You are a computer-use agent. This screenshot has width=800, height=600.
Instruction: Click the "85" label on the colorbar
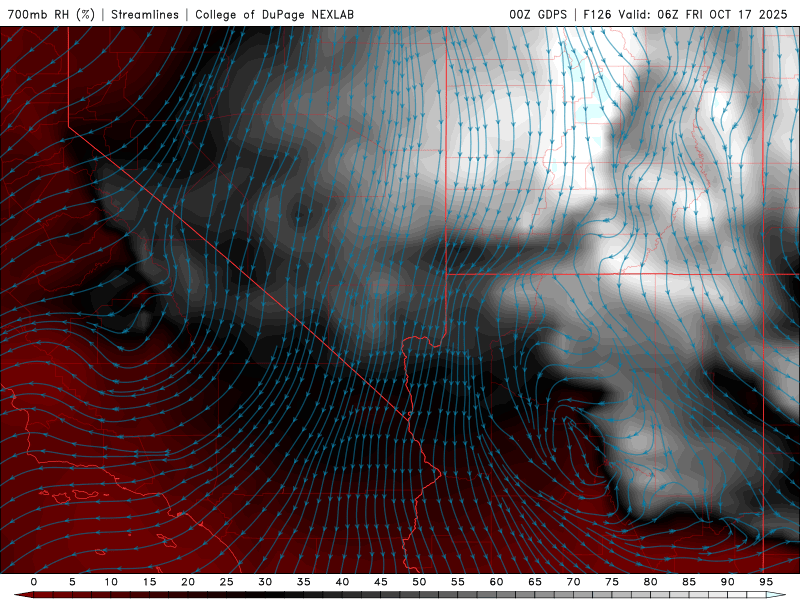coord(689,582)
